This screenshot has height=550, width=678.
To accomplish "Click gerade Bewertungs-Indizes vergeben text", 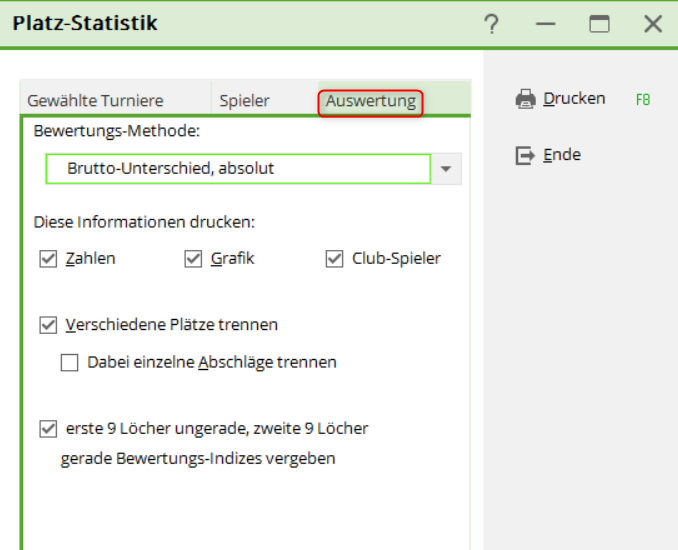I will tap(198, 459).
